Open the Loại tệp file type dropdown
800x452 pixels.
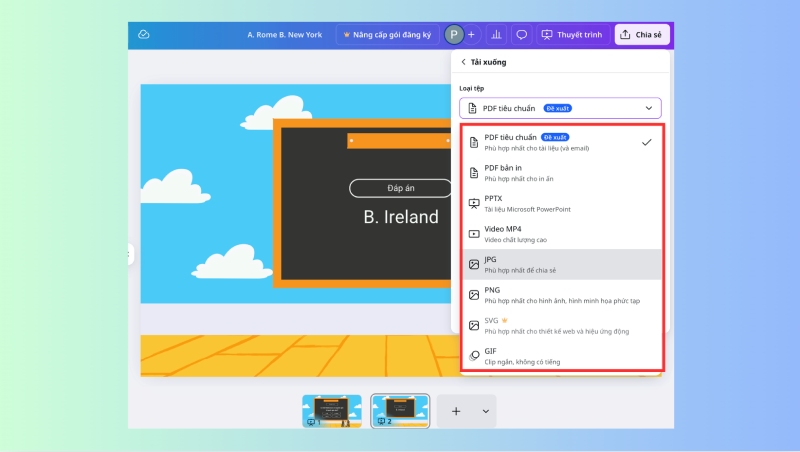pyautogui.click(x=560, y=108)
